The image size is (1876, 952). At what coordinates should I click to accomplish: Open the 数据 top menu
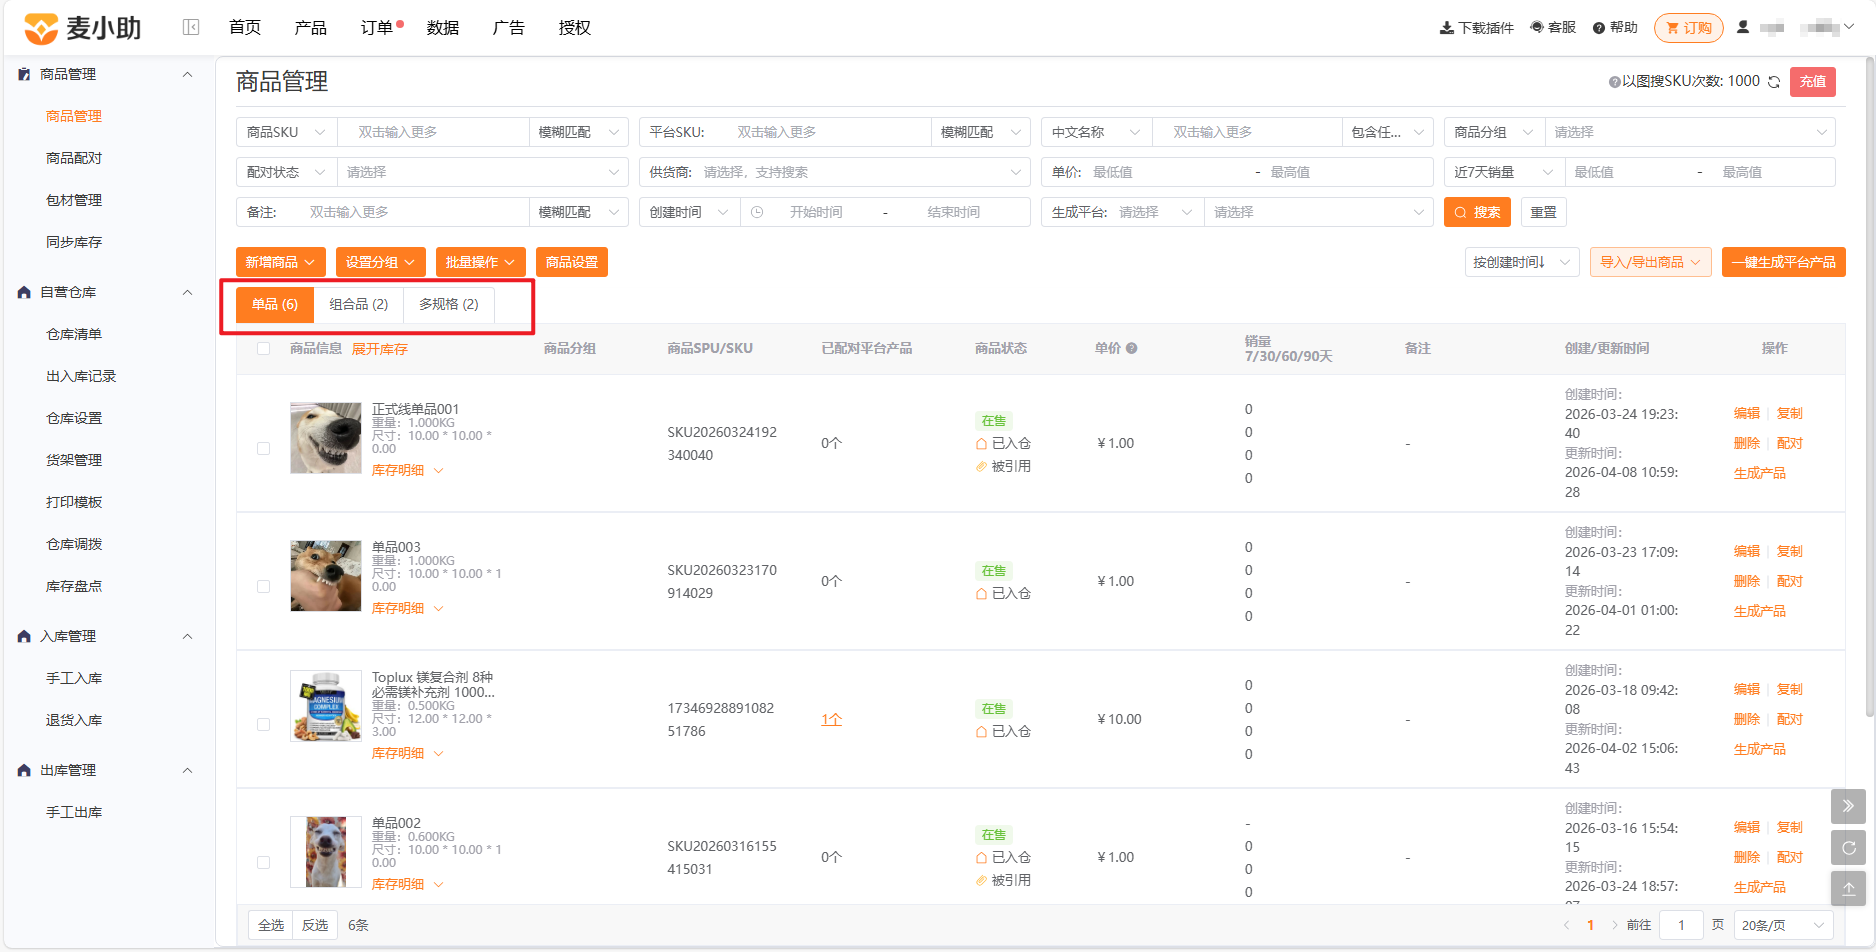click(x=443, y=28)
